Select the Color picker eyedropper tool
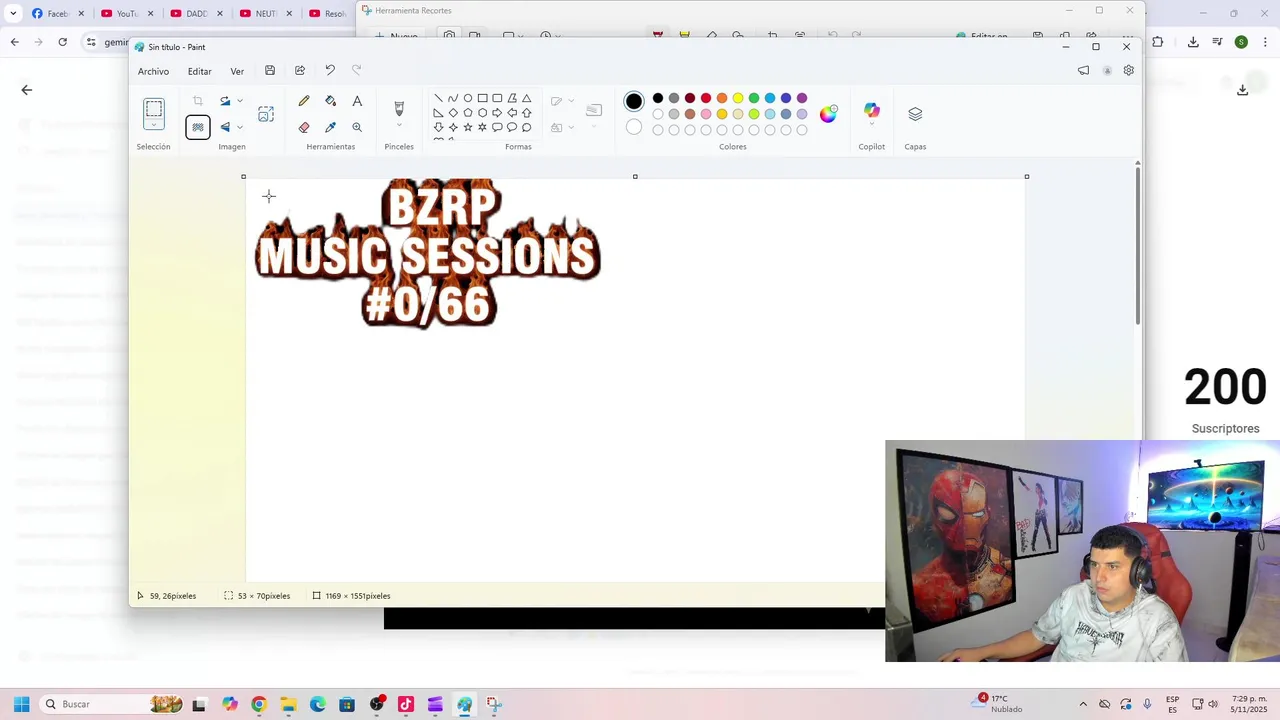The image size is (1280, 720). tap(330, 127)
